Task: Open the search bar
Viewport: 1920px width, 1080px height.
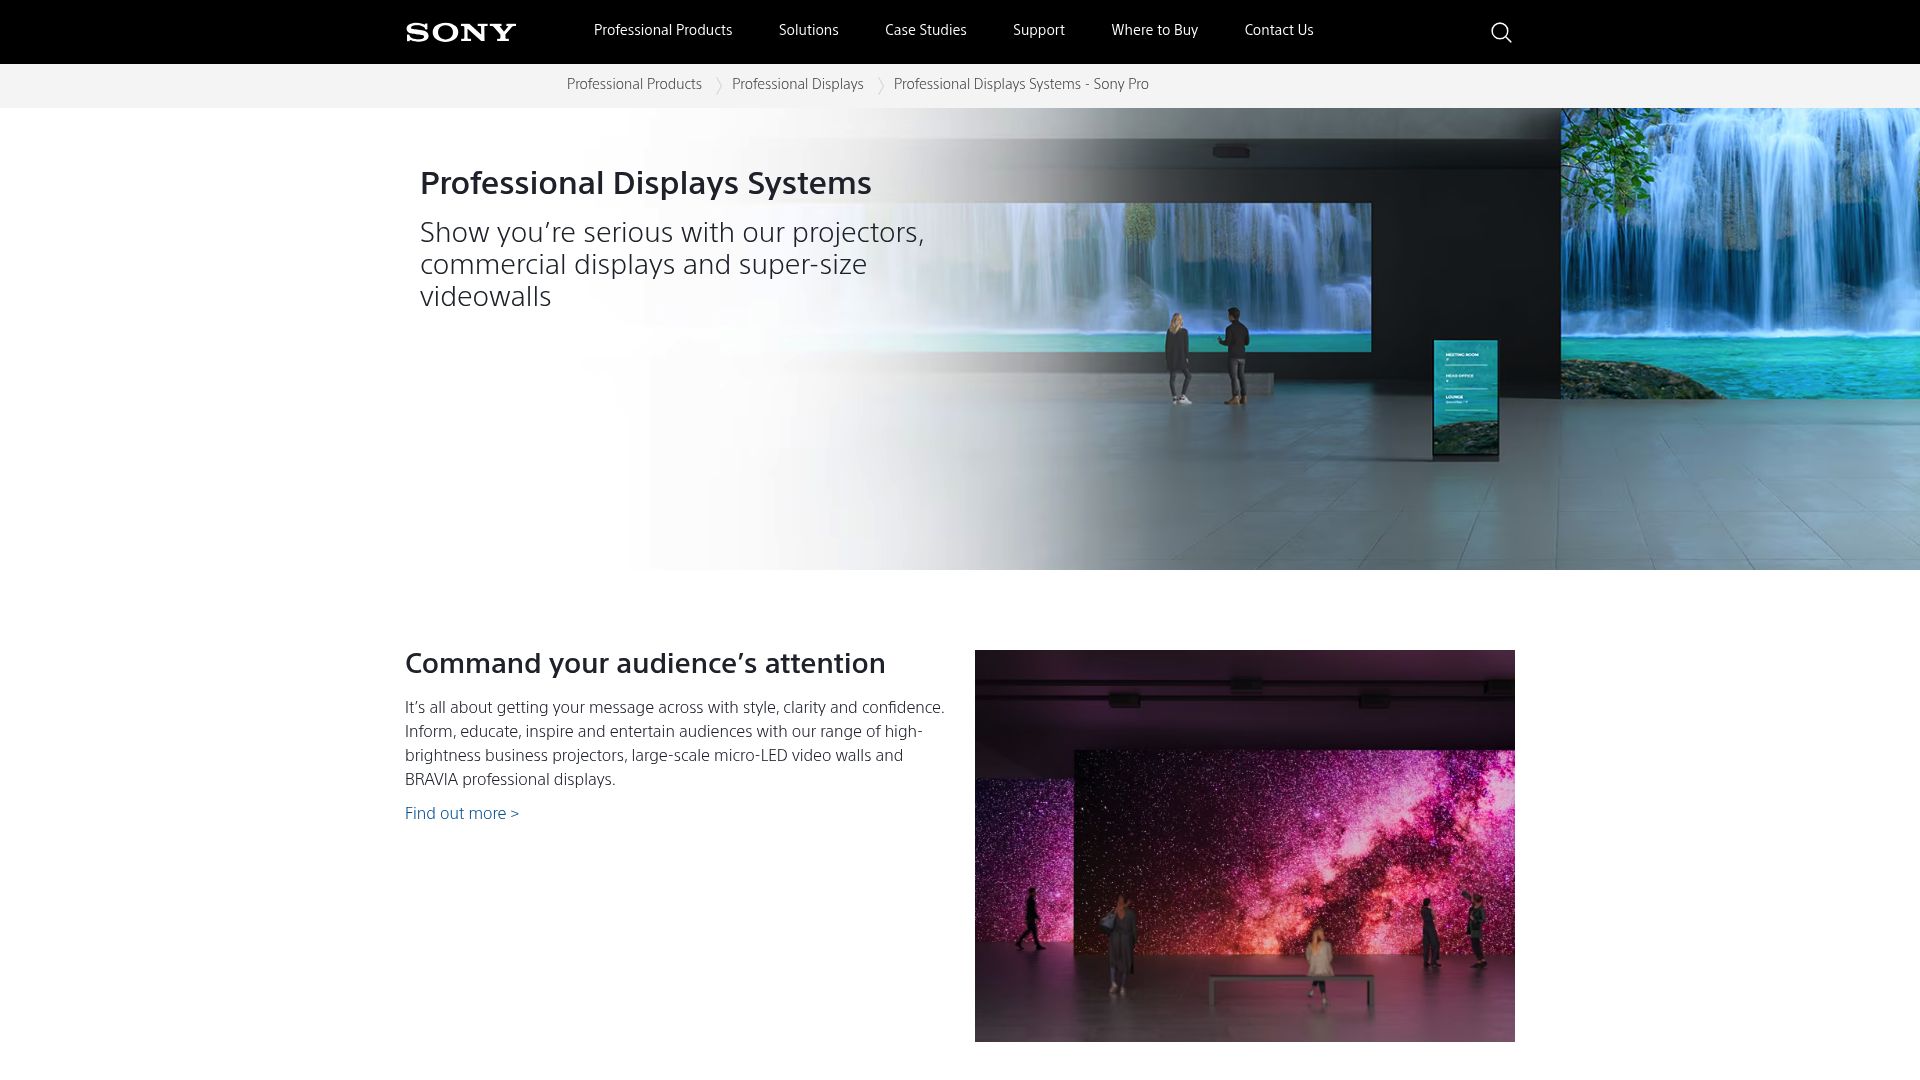Action: [1501, 32]
